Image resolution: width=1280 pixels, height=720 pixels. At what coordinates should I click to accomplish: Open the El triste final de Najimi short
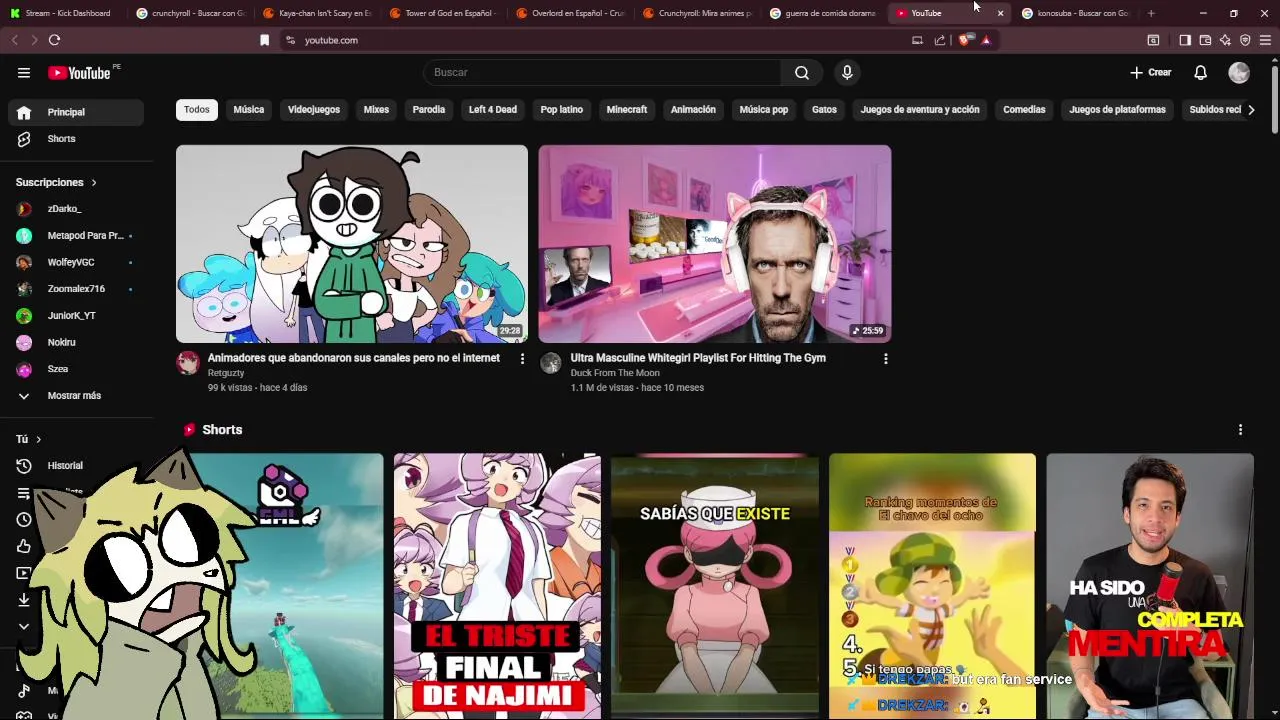tap(497, 587)
